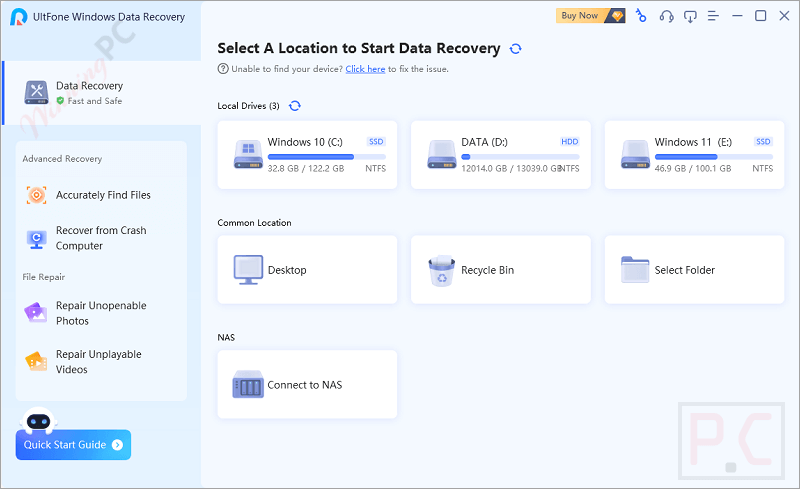
Task: Click Connect to NAS
Action: tap(307, 384)
